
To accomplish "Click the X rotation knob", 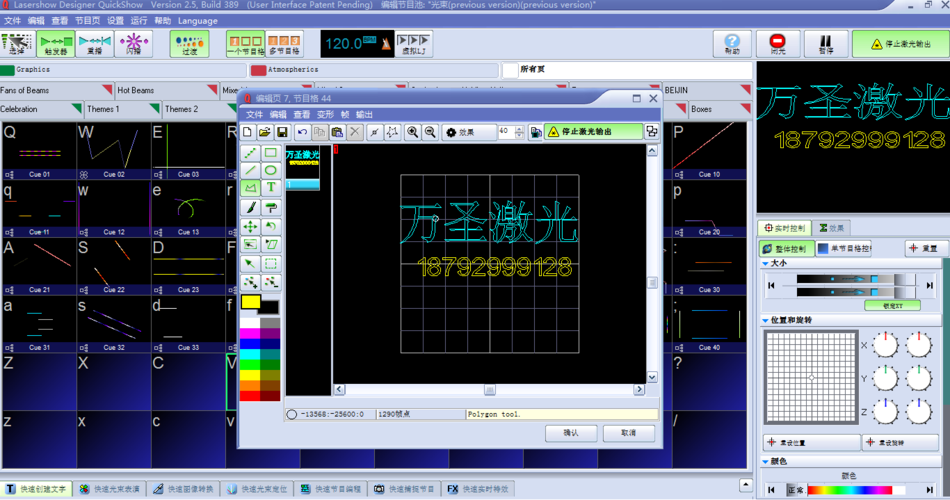I will (886, 345).
